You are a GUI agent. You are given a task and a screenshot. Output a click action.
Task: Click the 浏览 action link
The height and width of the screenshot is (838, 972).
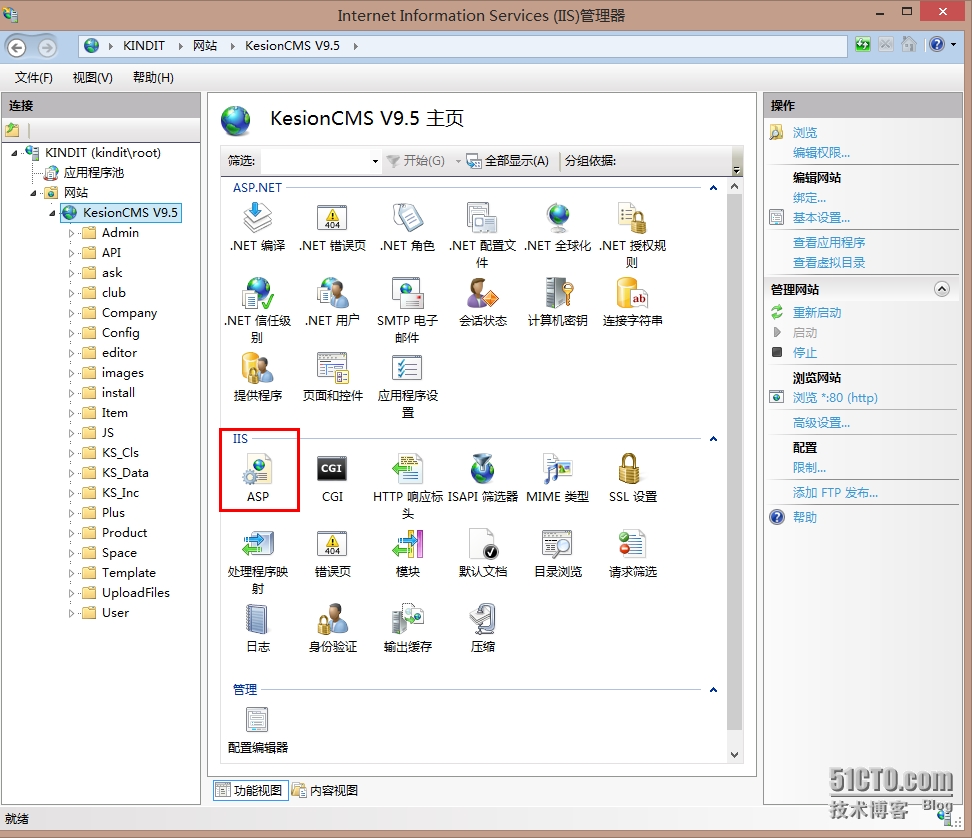pyautogui.click(x=805, y=133)
